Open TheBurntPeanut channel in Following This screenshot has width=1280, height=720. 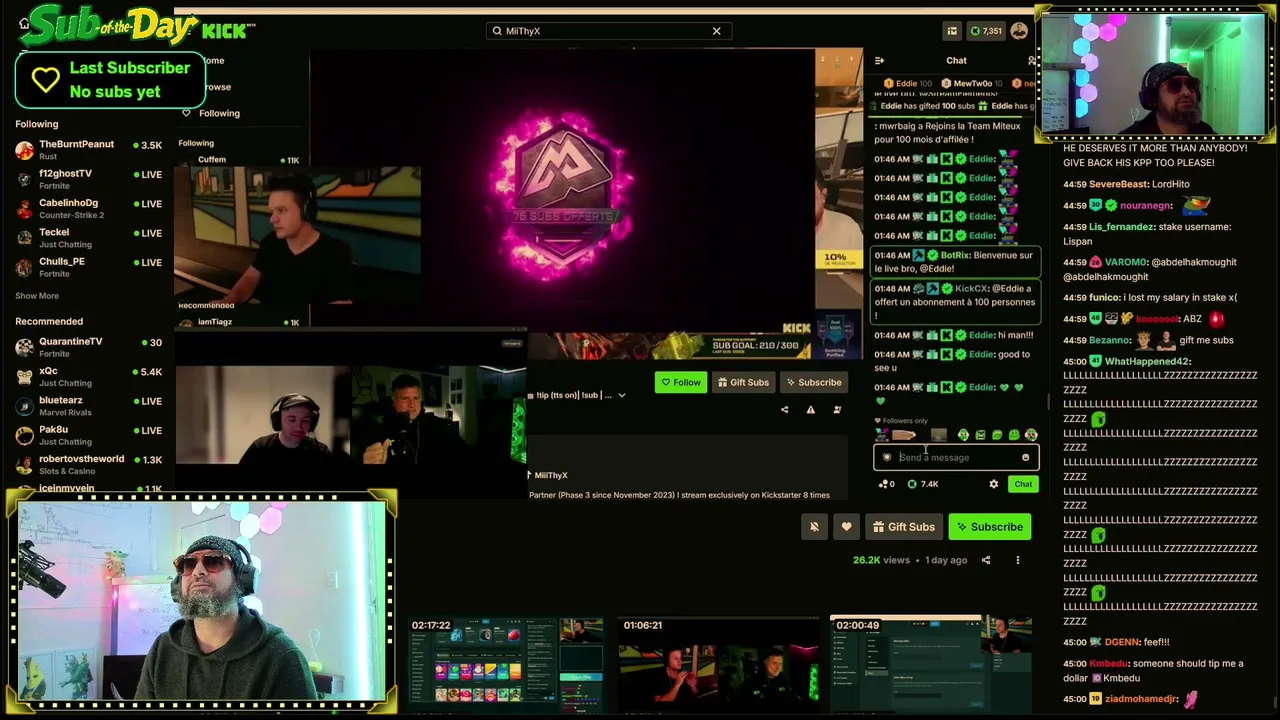click(x=88, y=150)
